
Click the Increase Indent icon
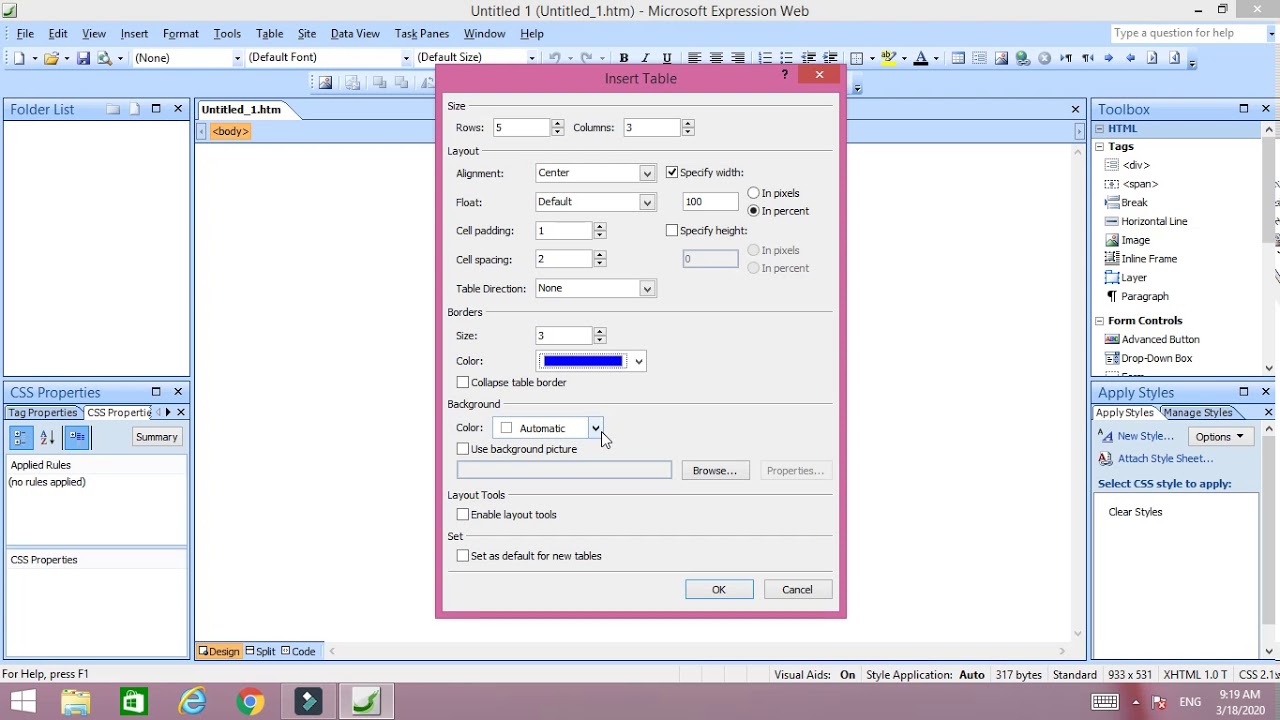(x=830, y=58)
